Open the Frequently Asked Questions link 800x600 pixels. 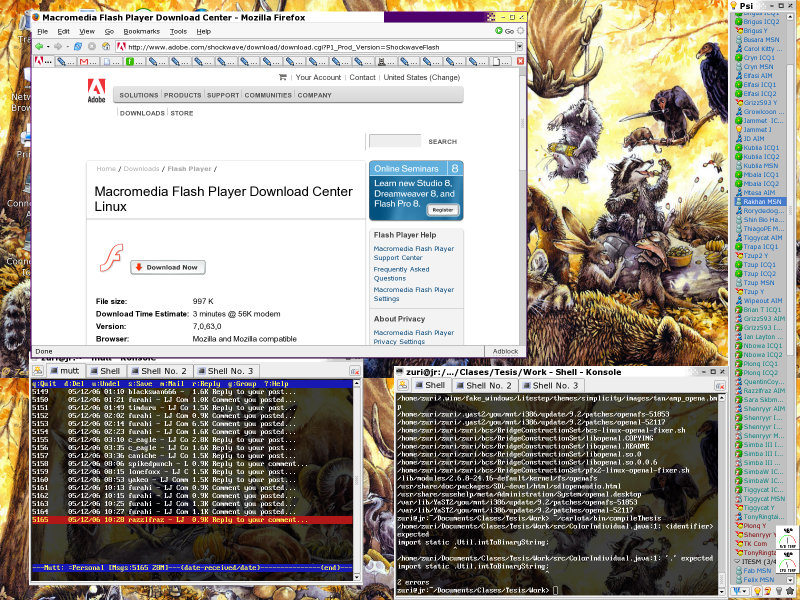402,273
